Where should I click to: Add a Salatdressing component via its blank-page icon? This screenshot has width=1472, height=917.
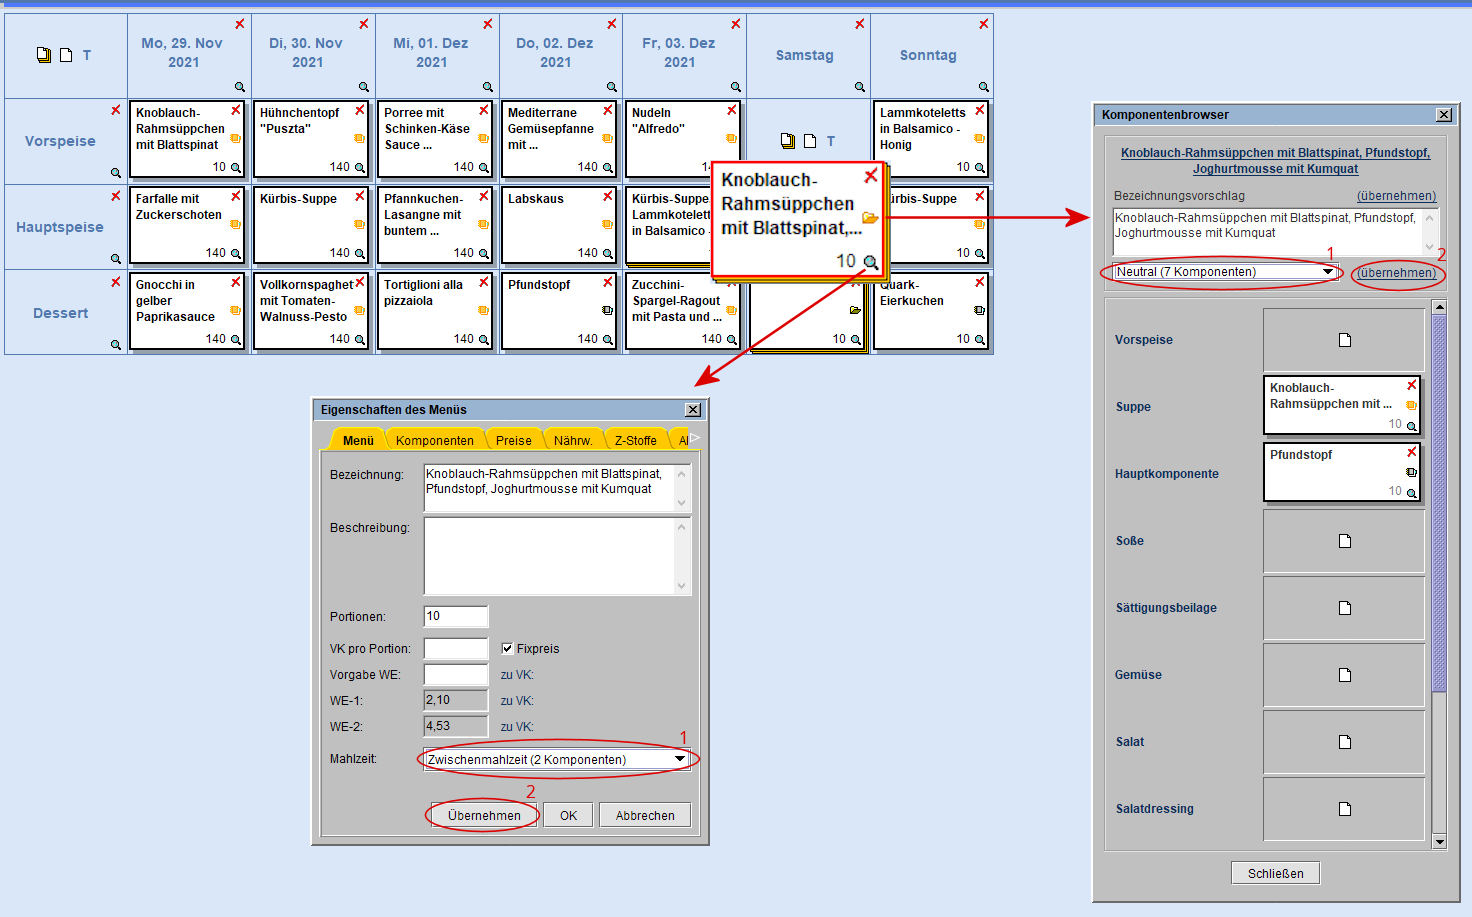[1345, 809]
